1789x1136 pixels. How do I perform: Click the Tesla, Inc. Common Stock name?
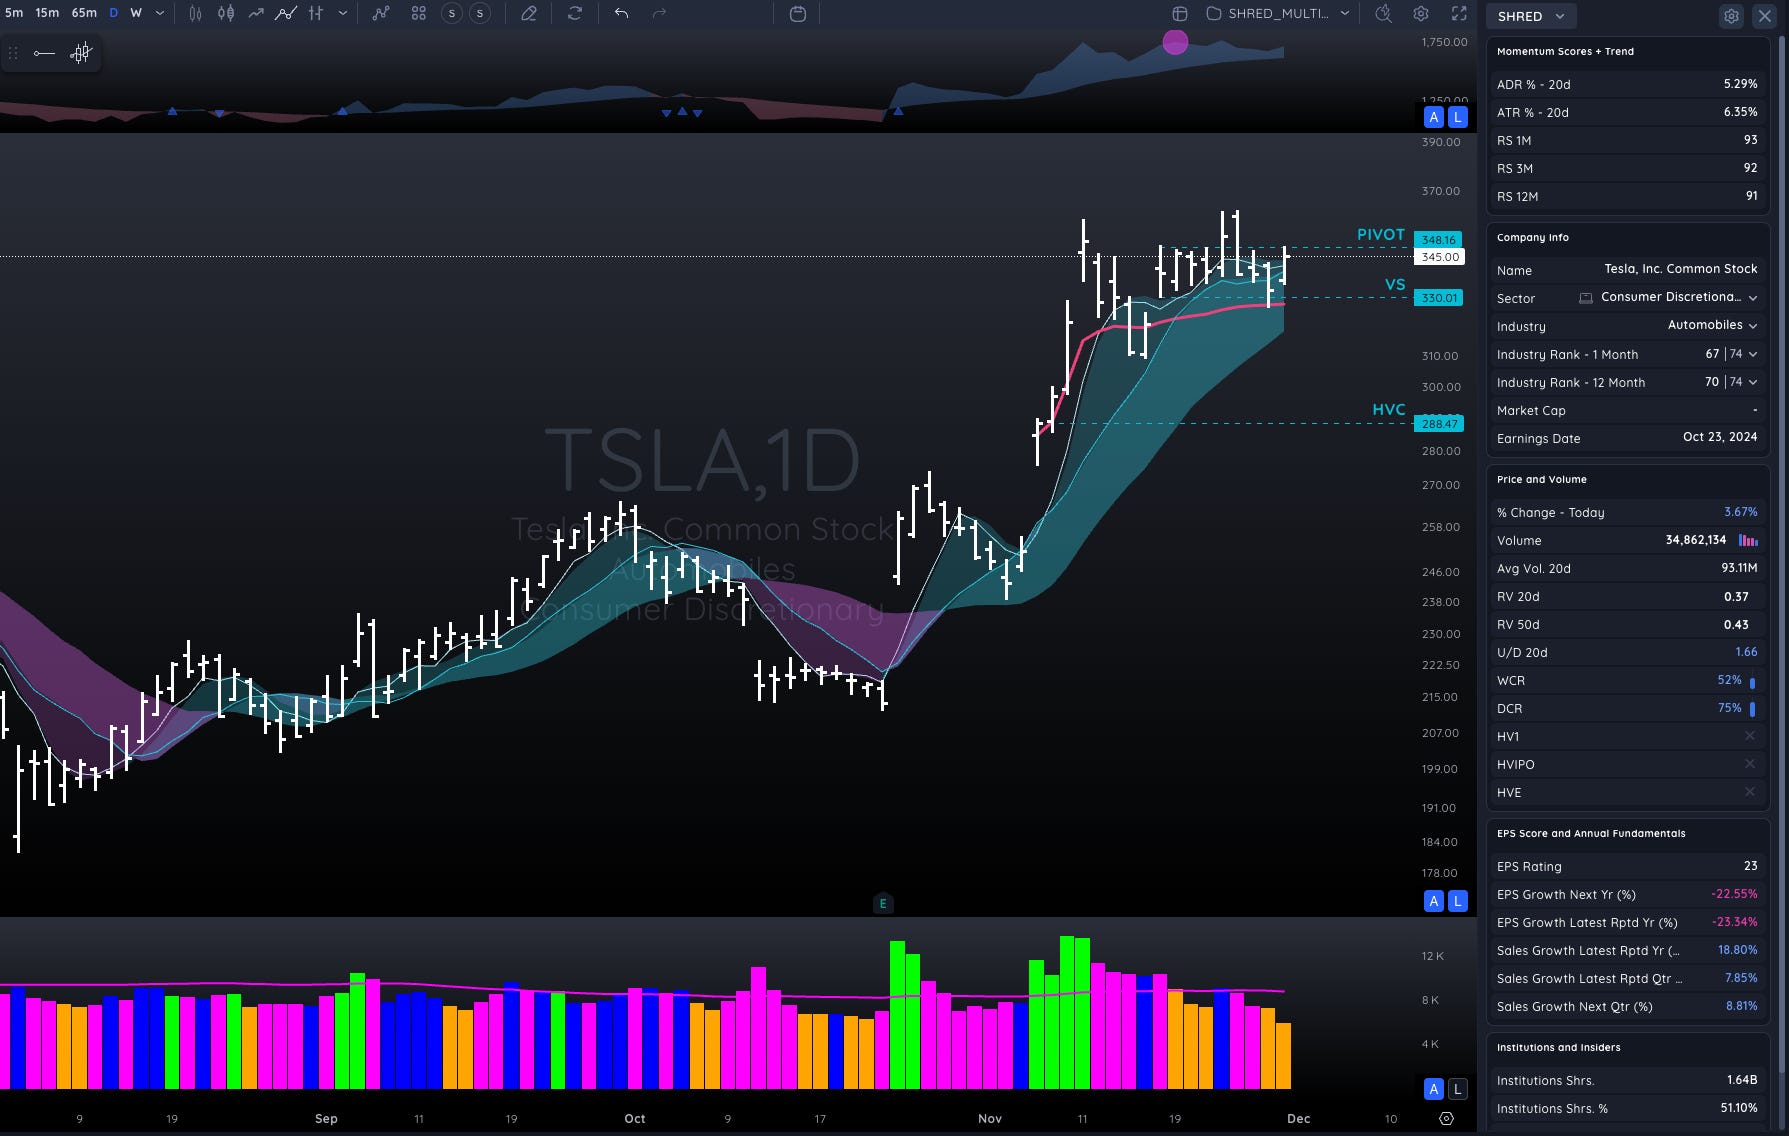tap(1681, 269)
